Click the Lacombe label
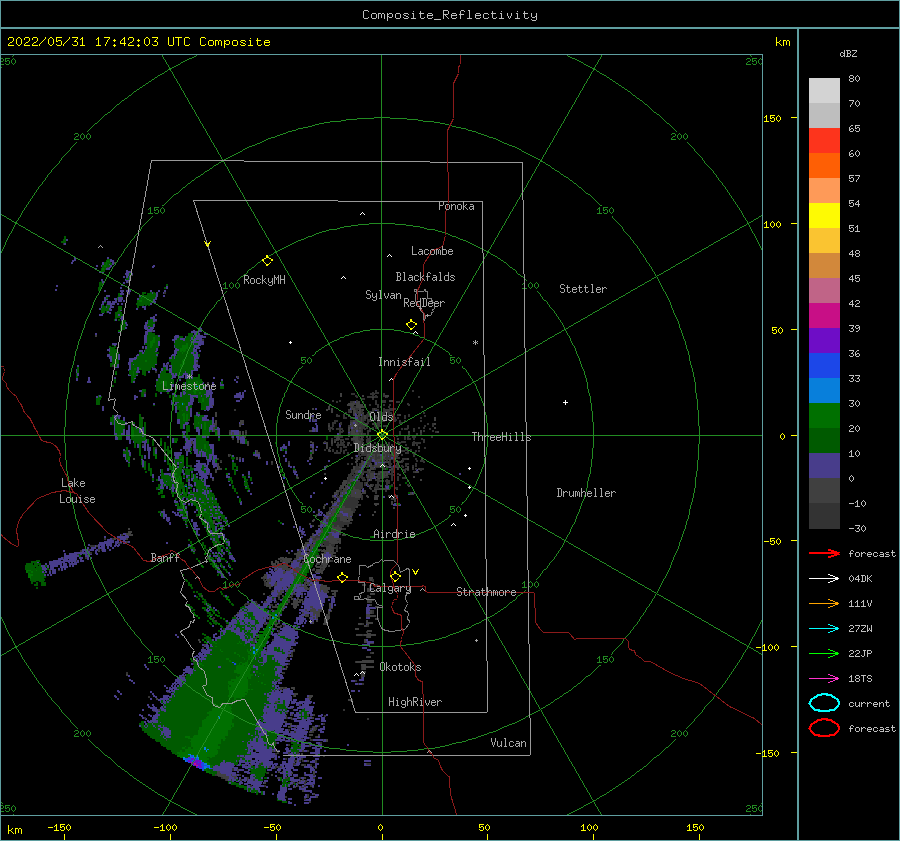900x841 pixels. (x=432, y=251)
